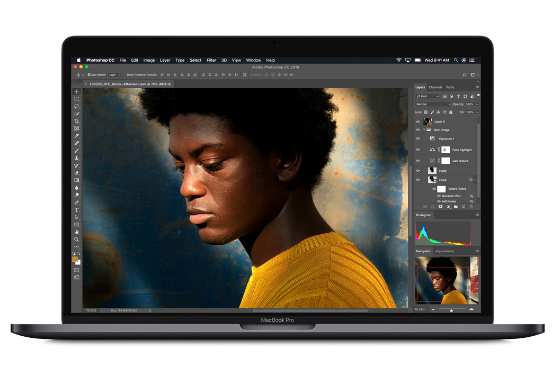Click the Navigator zoom slider

click(x=452, y=310)
